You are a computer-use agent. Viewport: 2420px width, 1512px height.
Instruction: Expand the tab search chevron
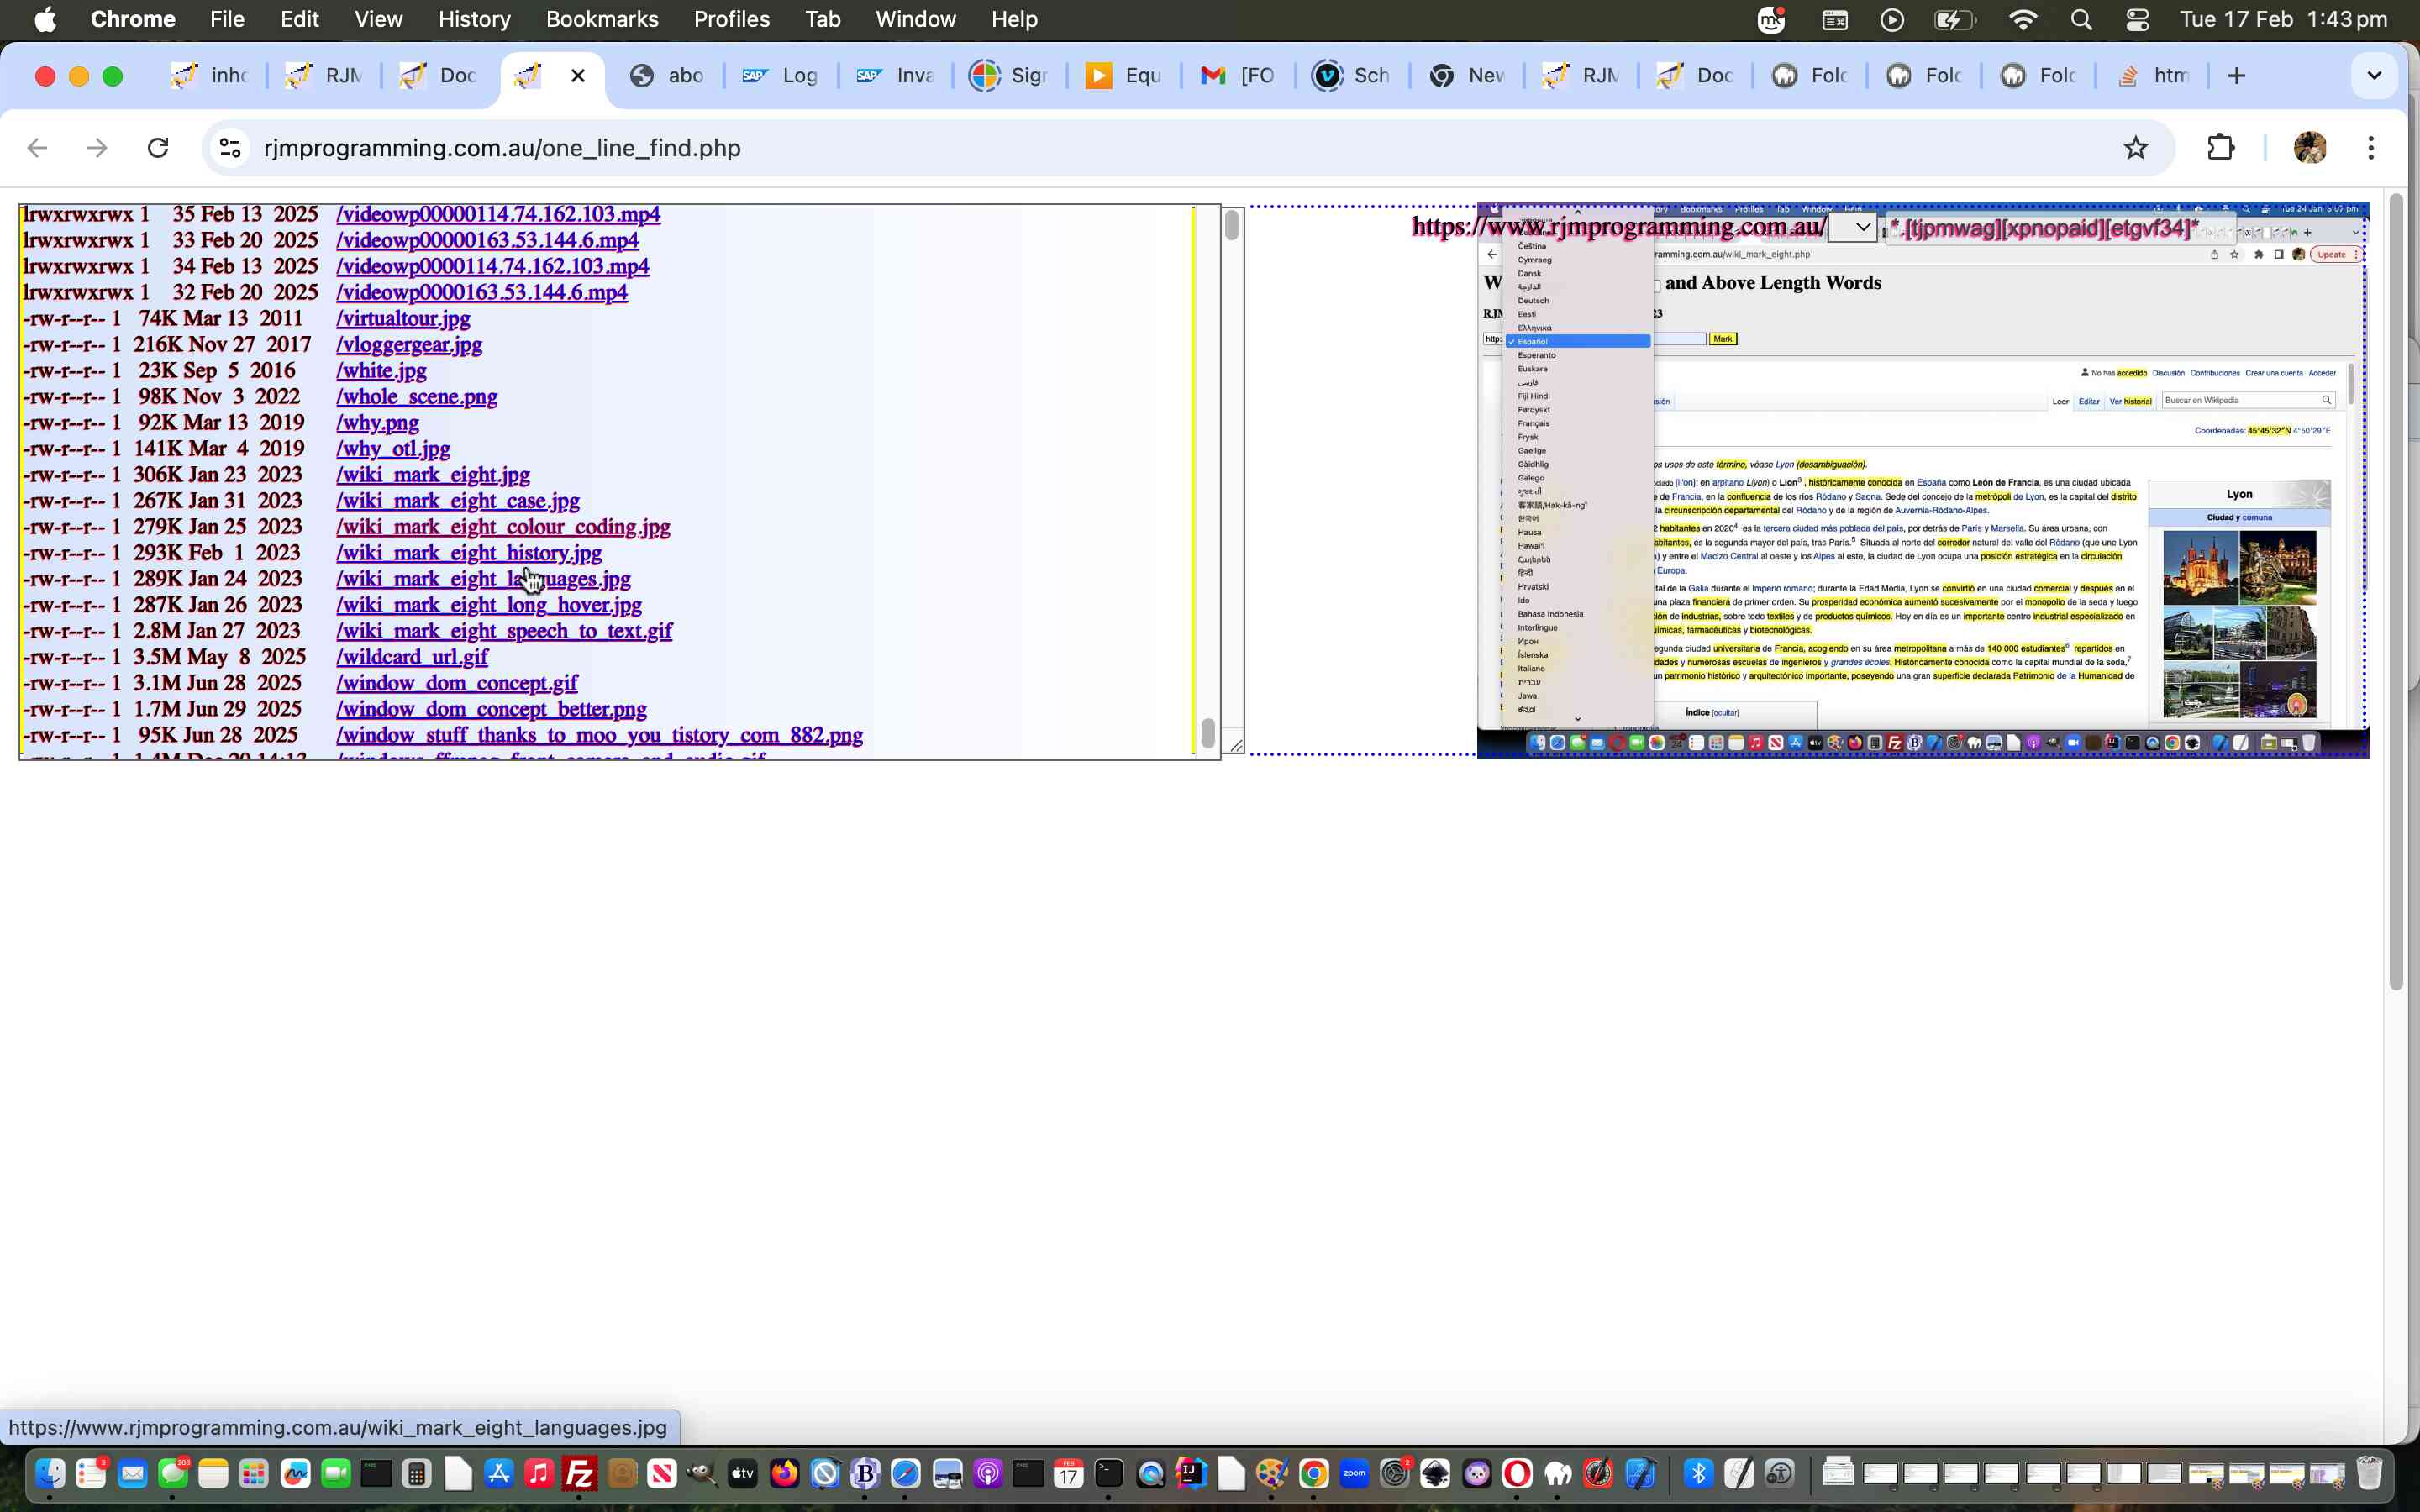pos(2374,76)
